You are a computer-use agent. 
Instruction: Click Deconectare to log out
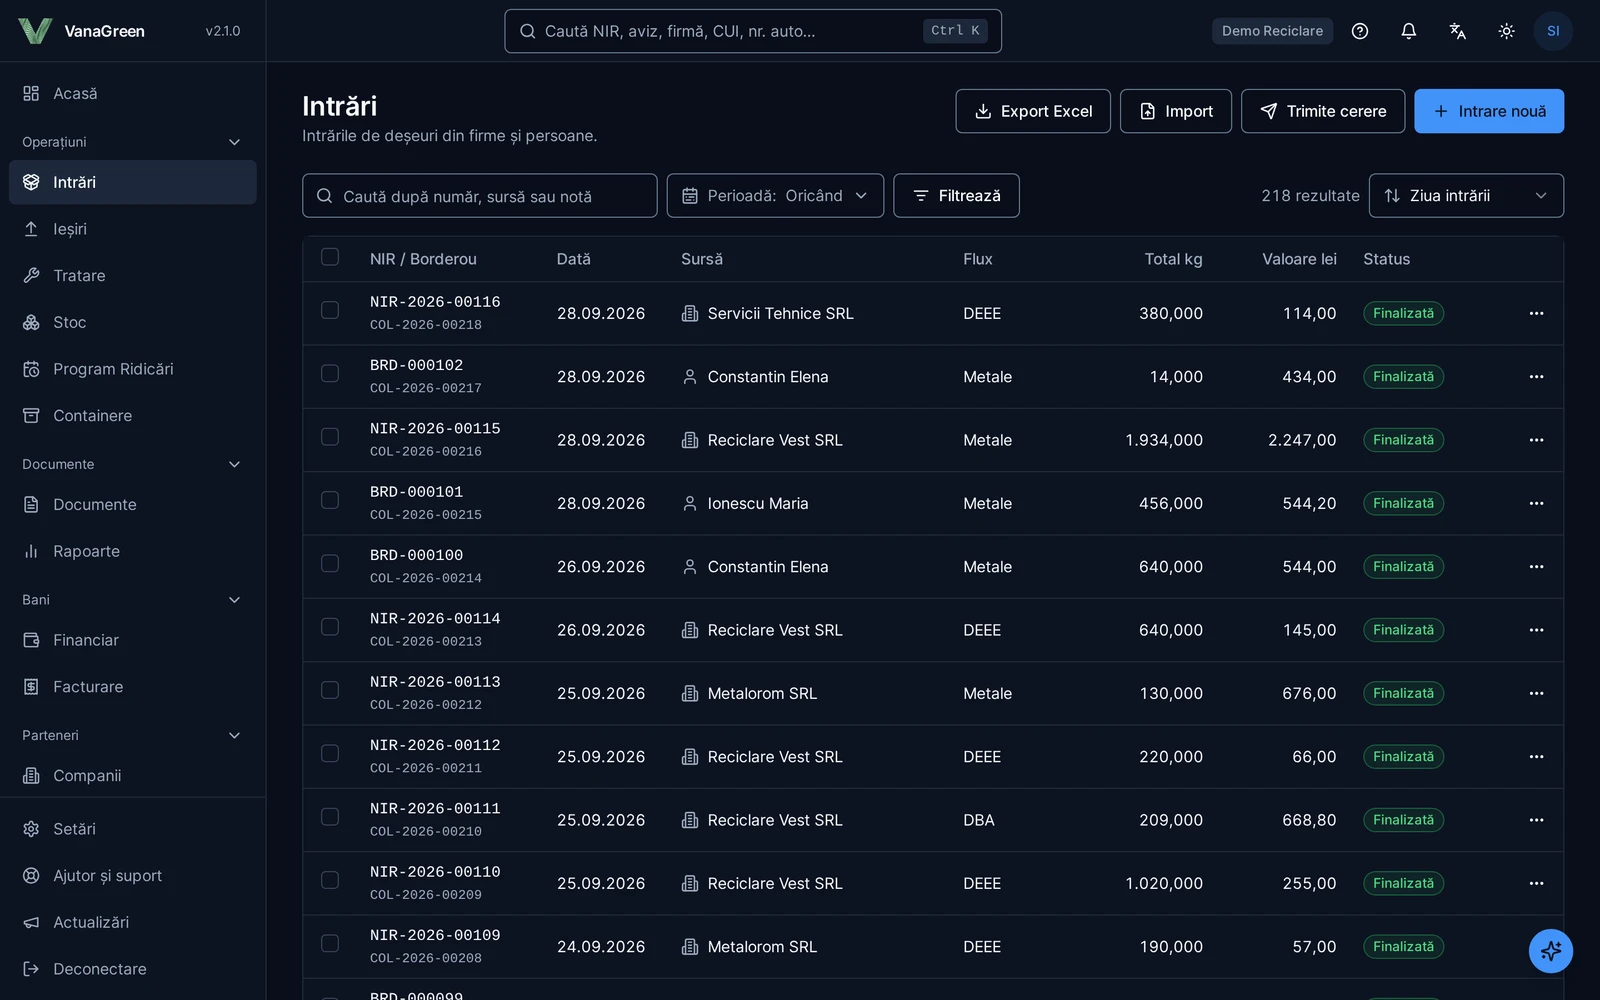point(132,969)
